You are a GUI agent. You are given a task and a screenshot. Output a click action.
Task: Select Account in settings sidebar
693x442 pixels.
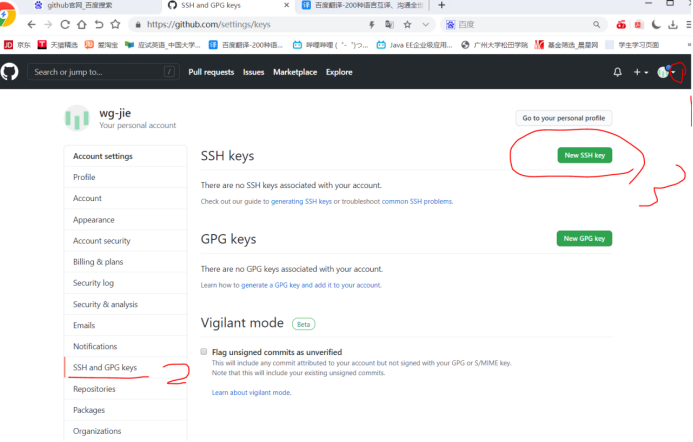coord(126,198)
